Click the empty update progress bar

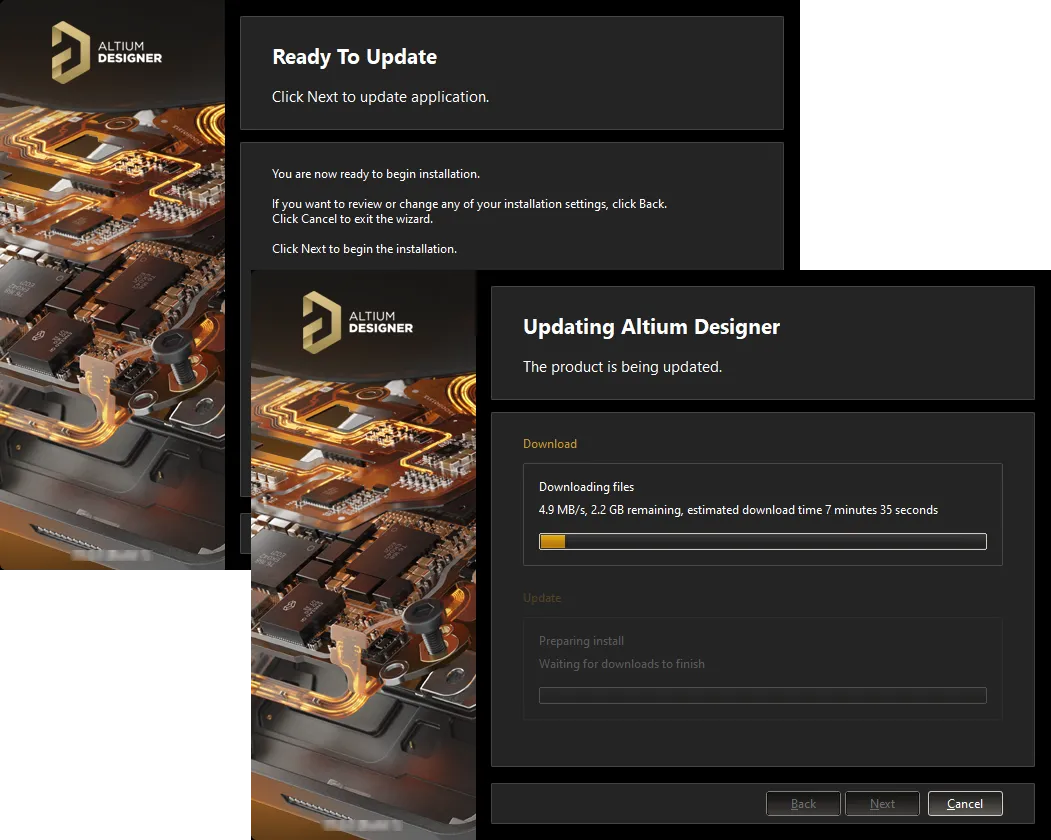[763, 695]
